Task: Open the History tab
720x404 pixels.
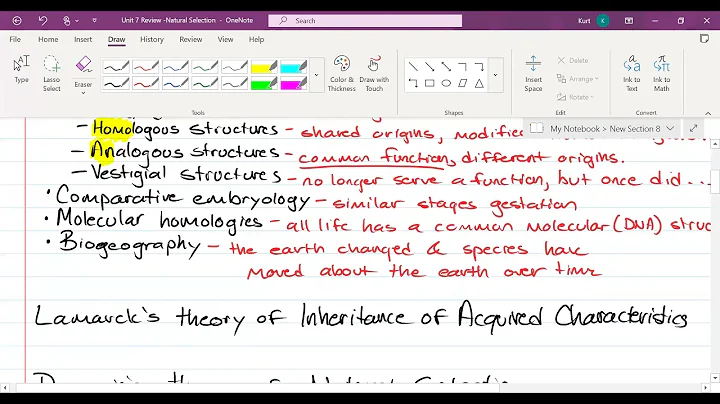Action: [152, 39]
